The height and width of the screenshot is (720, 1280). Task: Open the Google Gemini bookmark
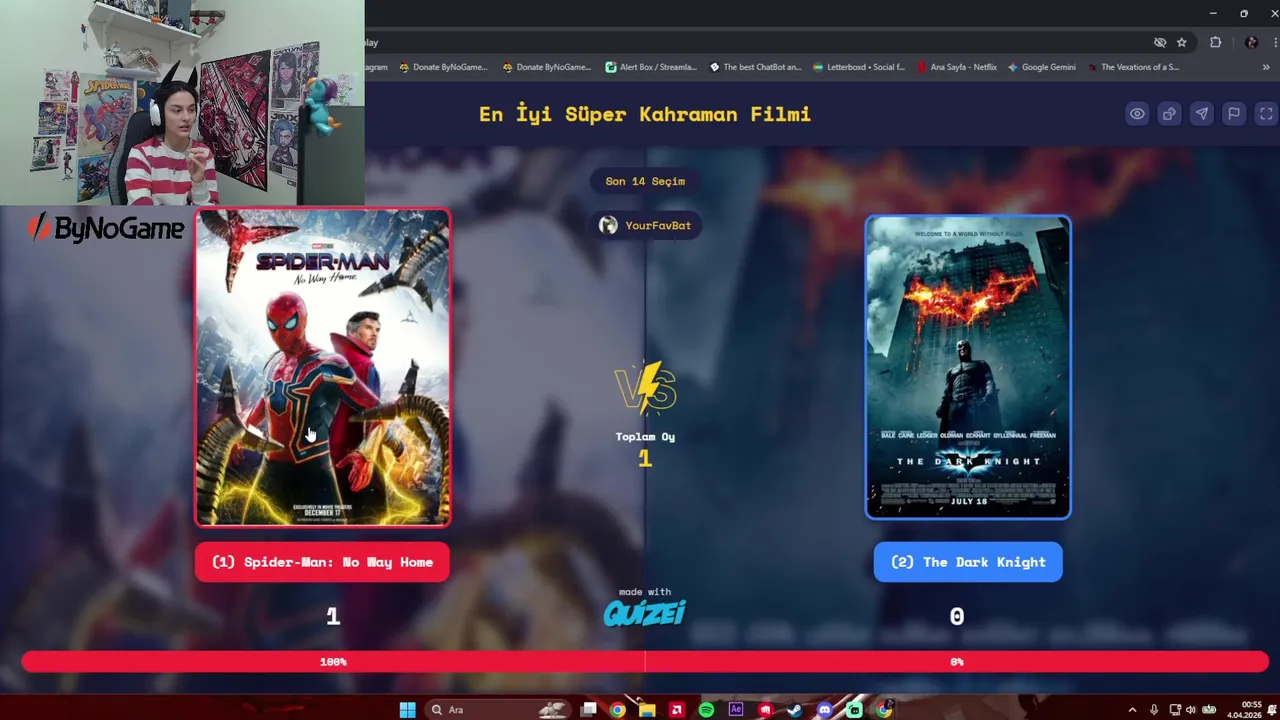[x=1042, y=67]
